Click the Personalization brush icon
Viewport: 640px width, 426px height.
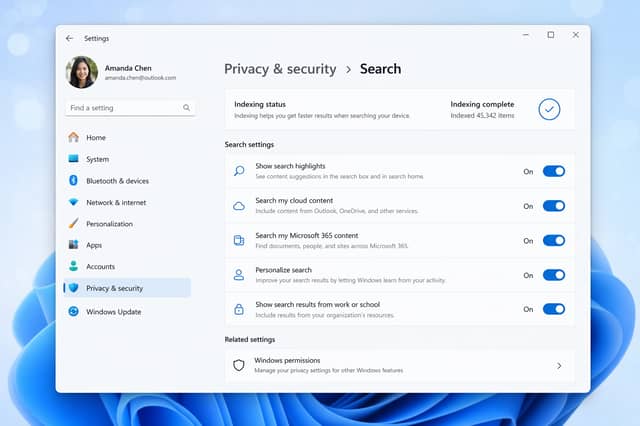[73, 224]
